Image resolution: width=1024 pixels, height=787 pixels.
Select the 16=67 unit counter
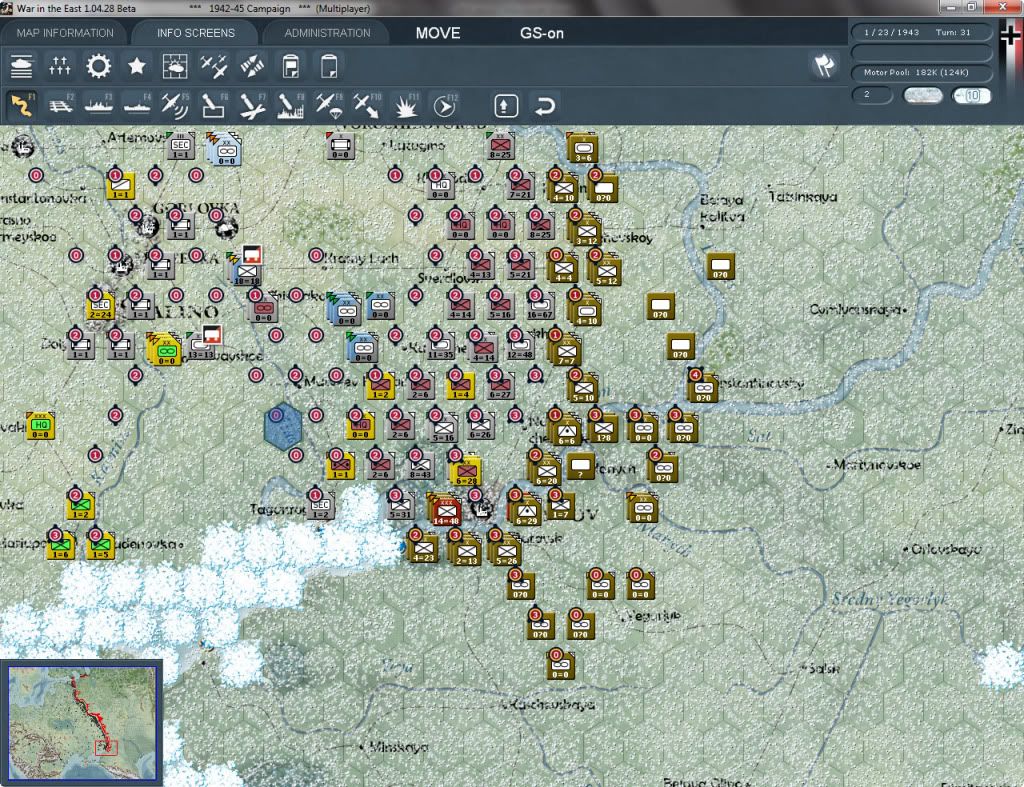click(x=539, y=306)
